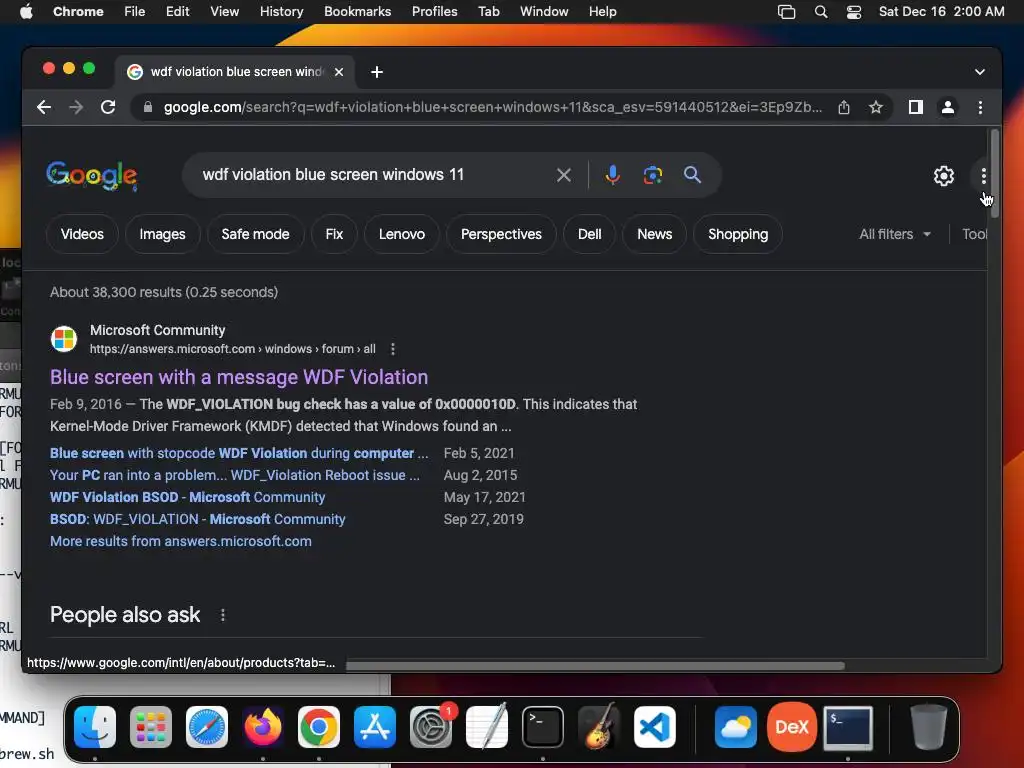Open a new tab with plus button
This screenshot has width=1024, height=768.
pos(377,72)
